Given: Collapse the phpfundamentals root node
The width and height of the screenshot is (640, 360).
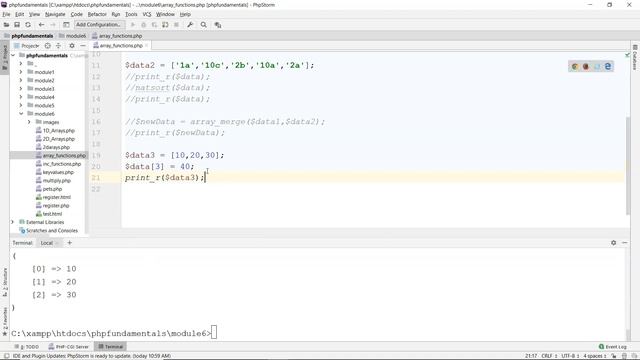Looking at the screenshot, I should pyautogui.click(x=13, y=55).
